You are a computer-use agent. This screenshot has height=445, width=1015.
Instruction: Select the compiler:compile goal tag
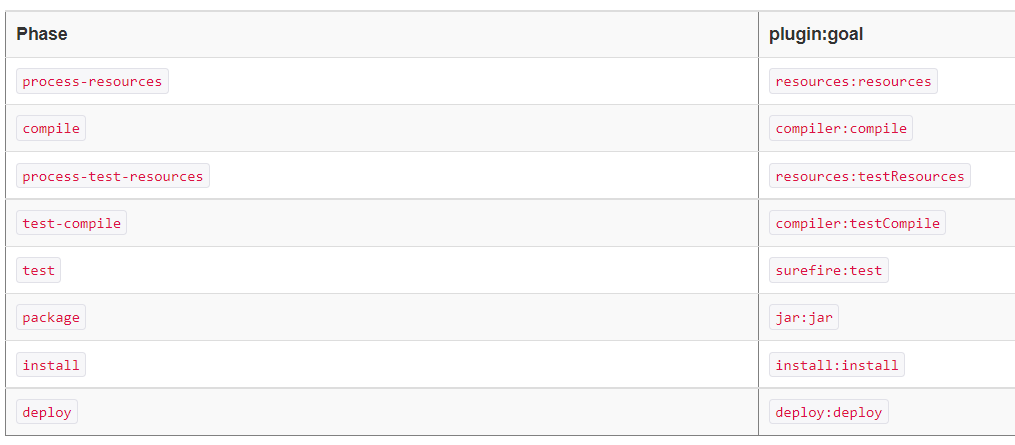pyautogui.click(x=841, y=128)
